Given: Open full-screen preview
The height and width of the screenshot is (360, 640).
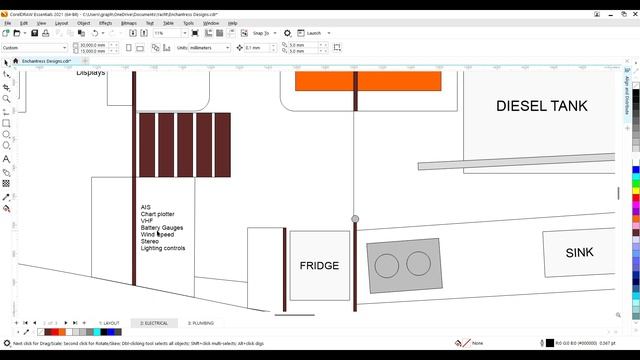Looking at the screenshot, I should [195, 33].
